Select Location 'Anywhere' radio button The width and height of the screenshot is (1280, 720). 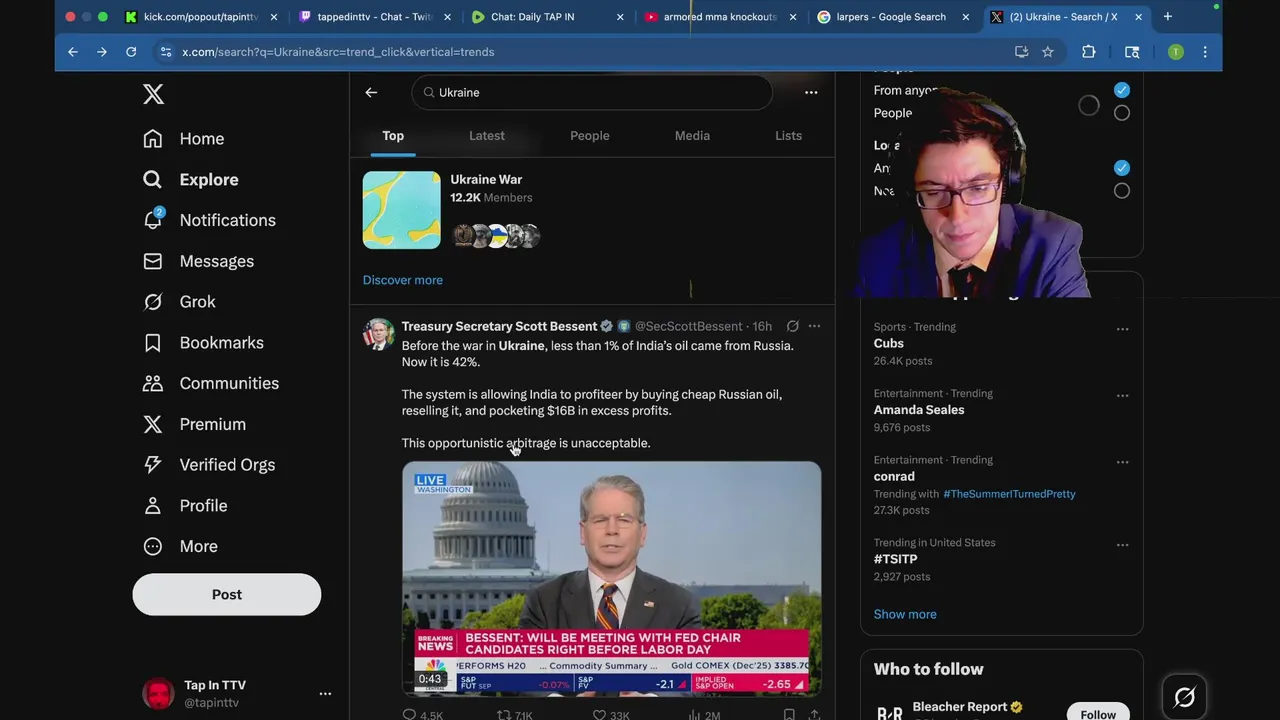pyautogui.click(x=1122, y=168)
